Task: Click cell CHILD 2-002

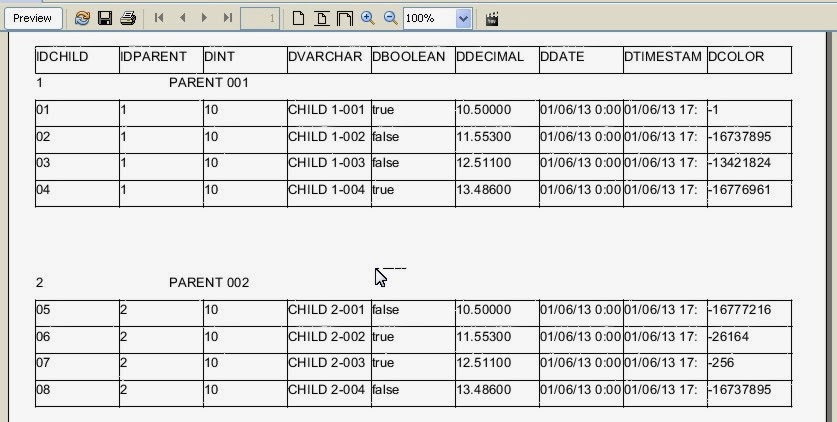Action: coord(329,340)
